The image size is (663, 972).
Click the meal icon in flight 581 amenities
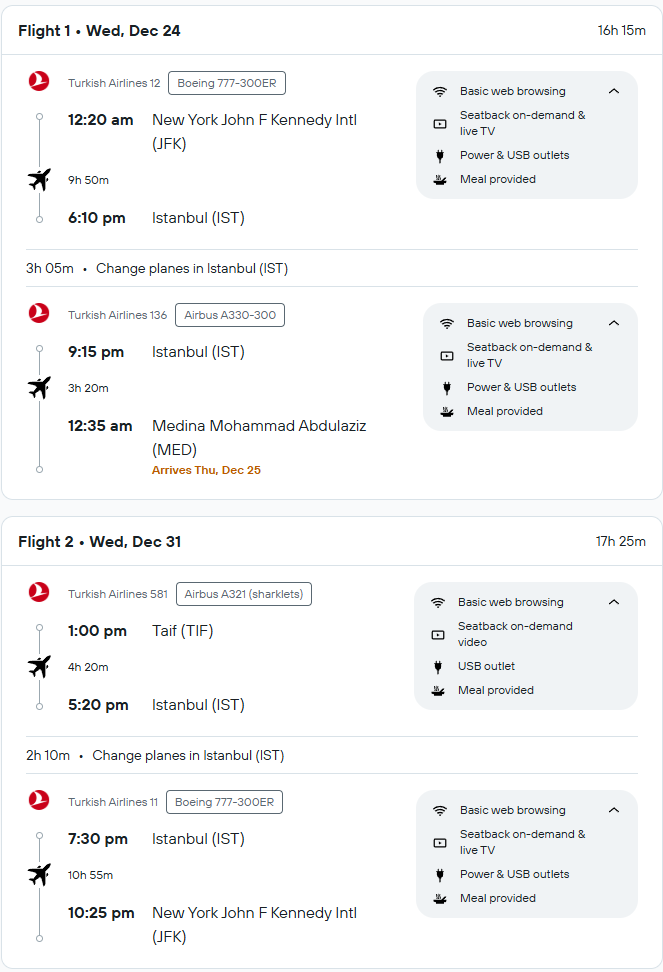[x=438, y=691]
